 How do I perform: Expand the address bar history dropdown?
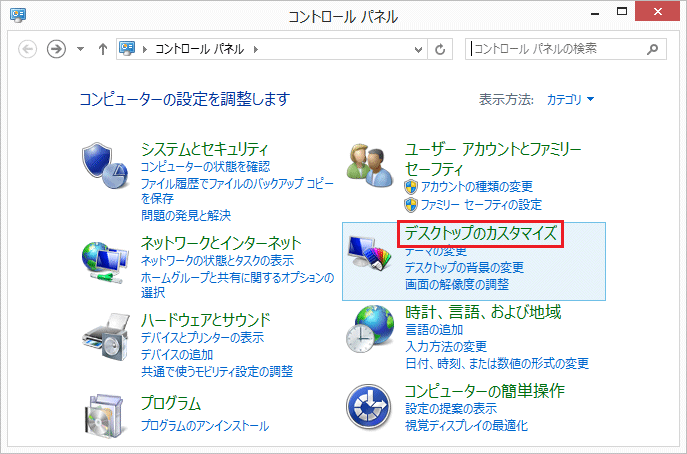coord(418,50)
